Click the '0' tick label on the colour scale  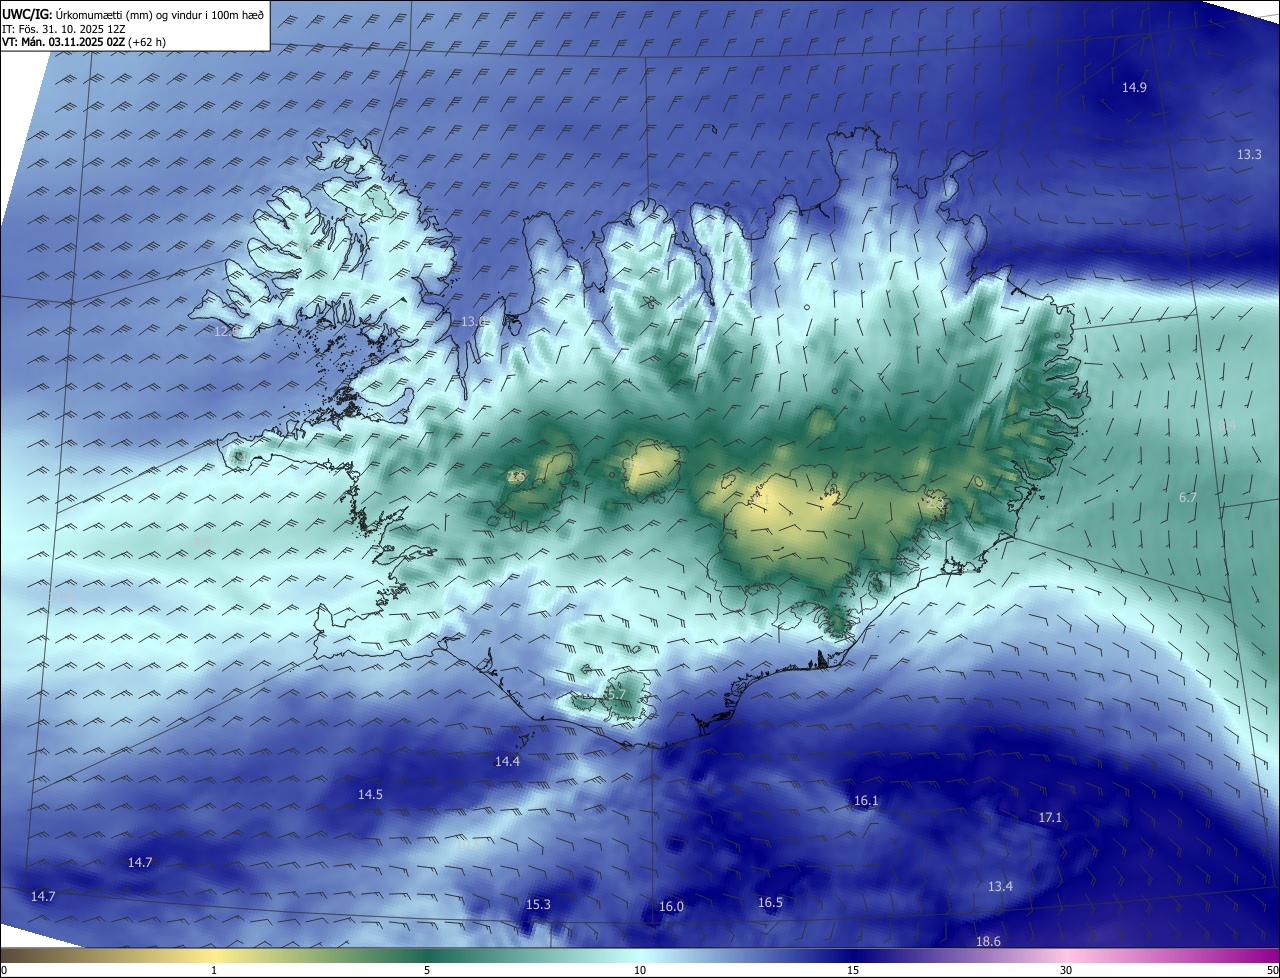point(4,970)
